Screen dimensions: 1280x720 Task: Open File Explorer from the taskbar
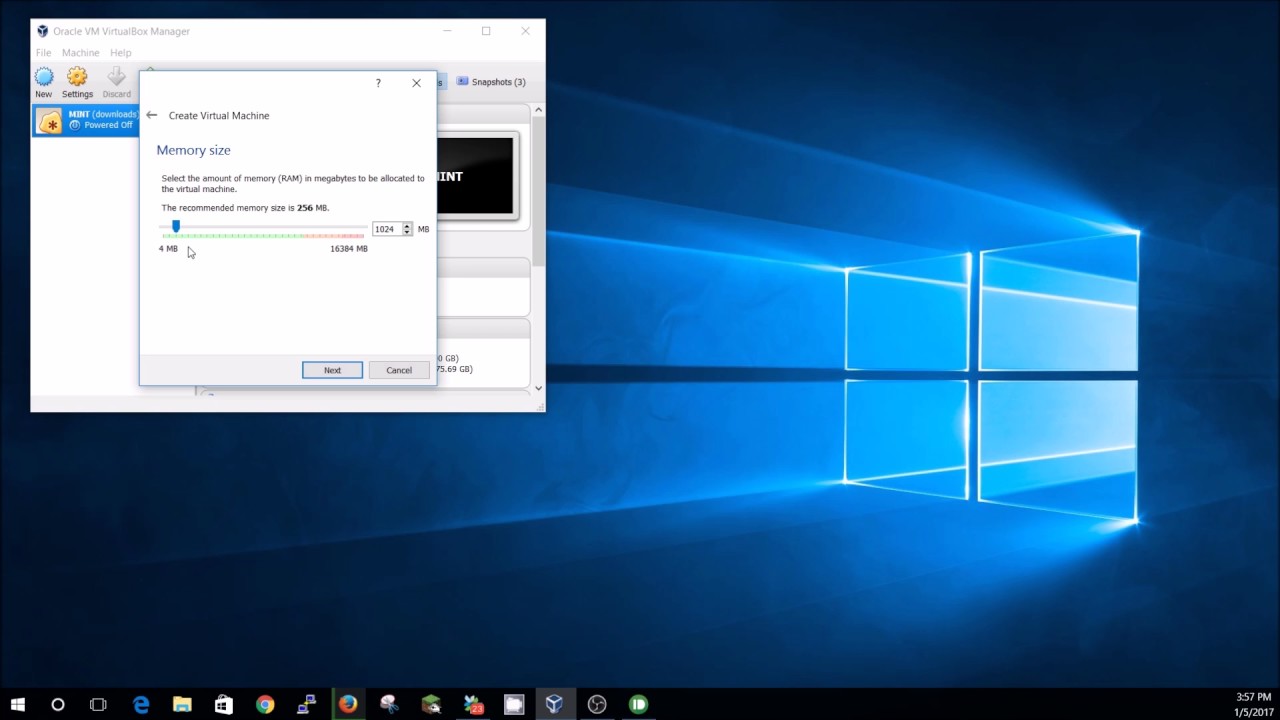(x=182, y=704)
